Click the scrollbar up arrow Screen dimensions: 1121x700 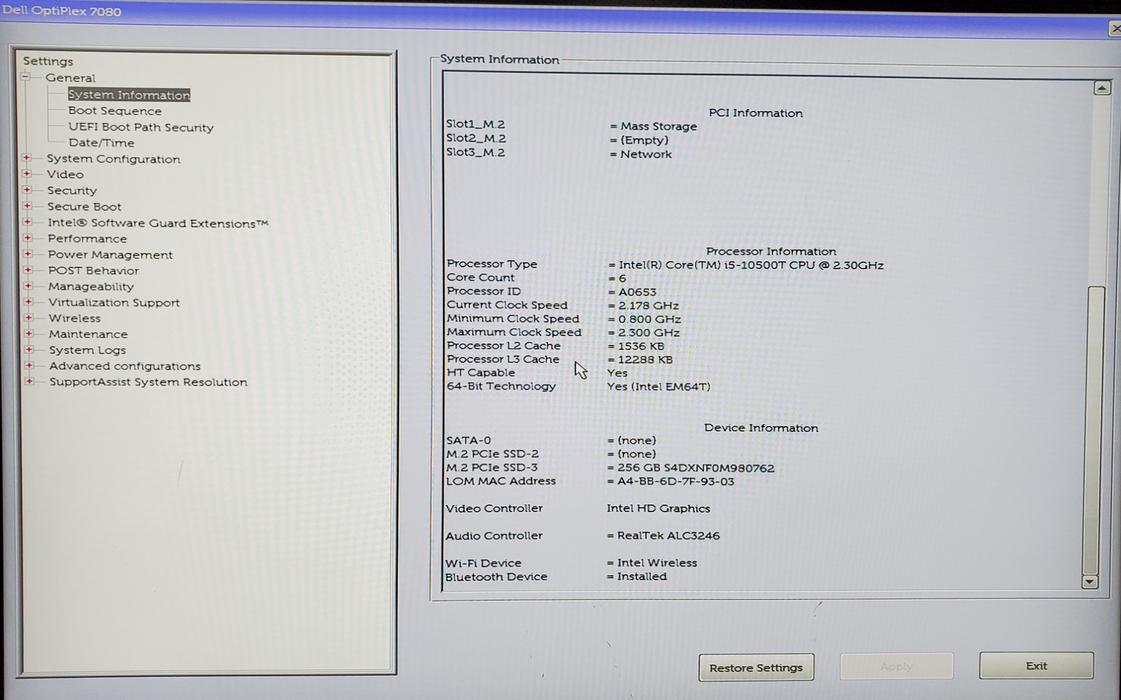click(x=1102, y=88)
